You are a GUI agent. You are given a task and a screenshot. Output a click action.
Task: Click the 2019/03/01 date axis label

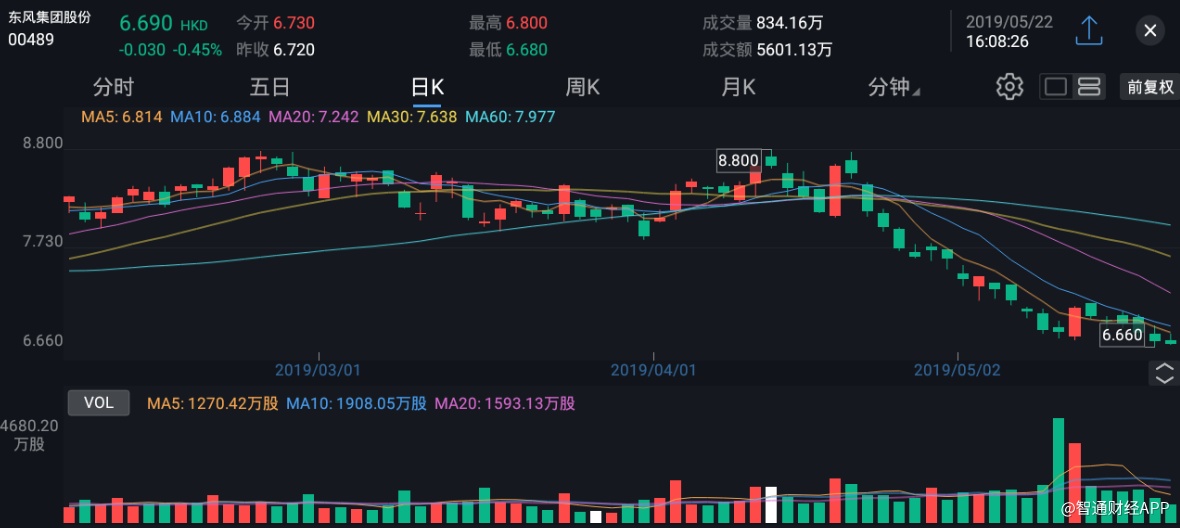pyautogui.click(x=318, y=369)
